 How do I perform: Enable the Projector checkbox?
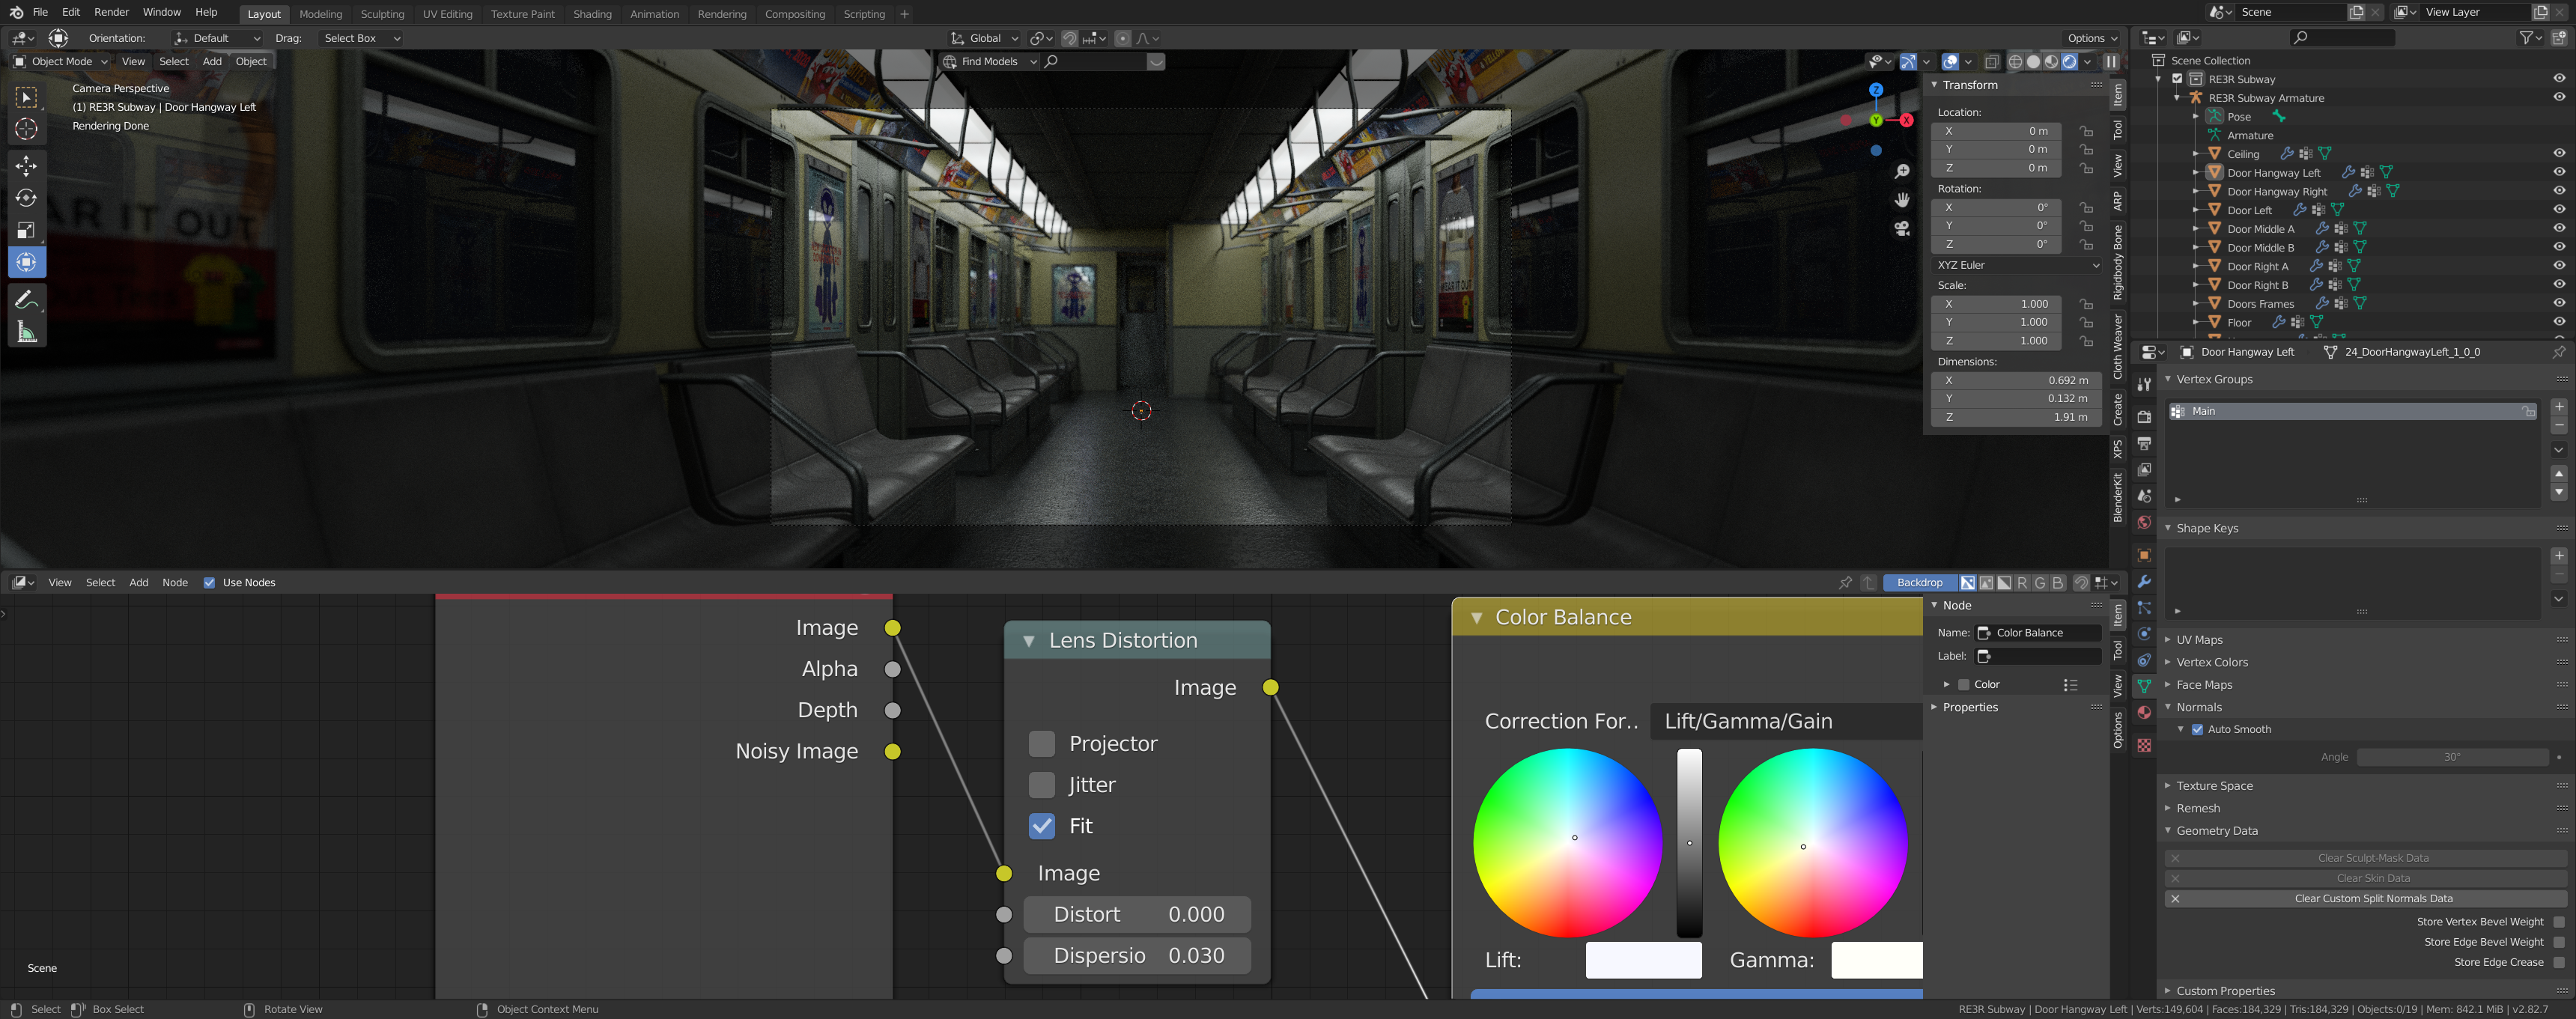[1042, 743]
